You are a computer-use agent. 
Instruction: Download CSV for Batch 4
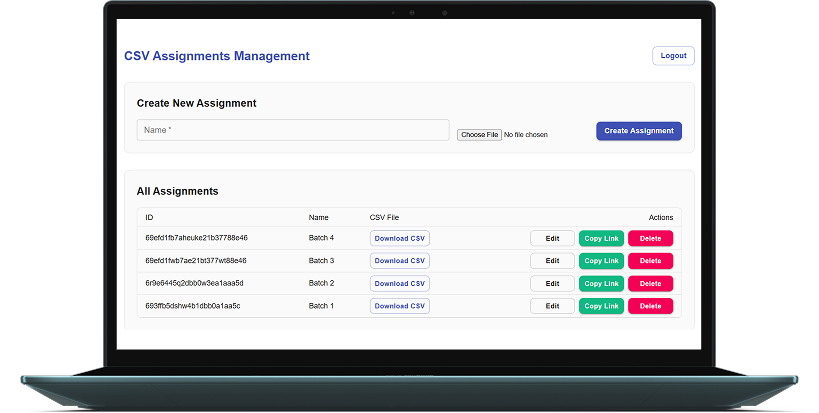click(400, 238)
